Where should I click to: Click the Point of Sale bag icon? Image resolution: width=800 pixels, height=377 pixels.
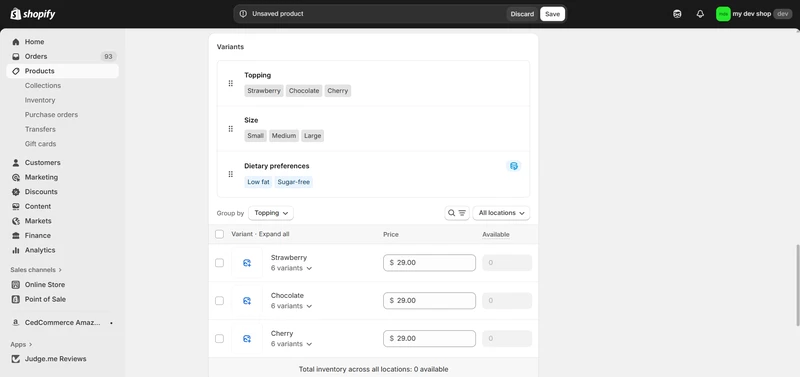[16, 299]
